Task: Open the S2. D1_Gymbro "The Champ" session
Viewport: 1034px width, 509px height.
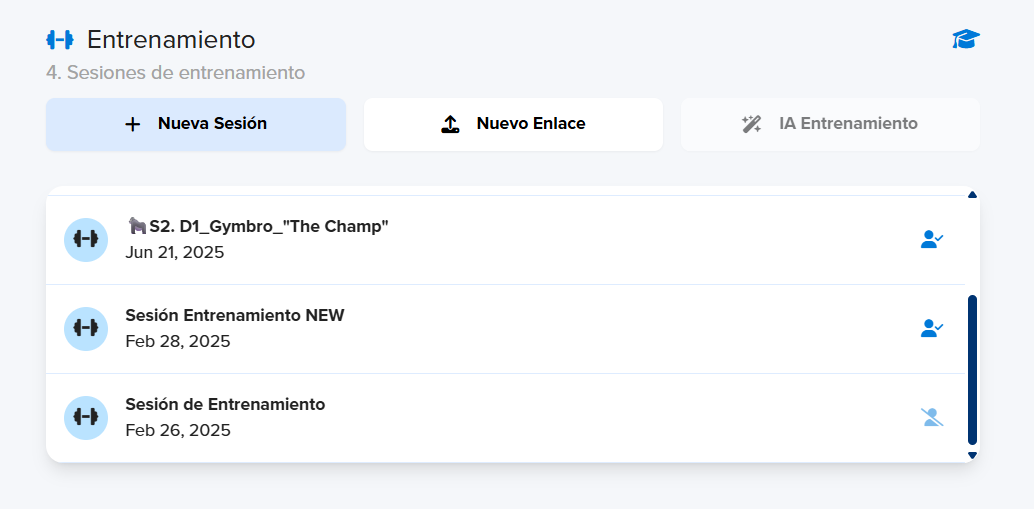Action: pyautogui.click(x=505, y=240)
